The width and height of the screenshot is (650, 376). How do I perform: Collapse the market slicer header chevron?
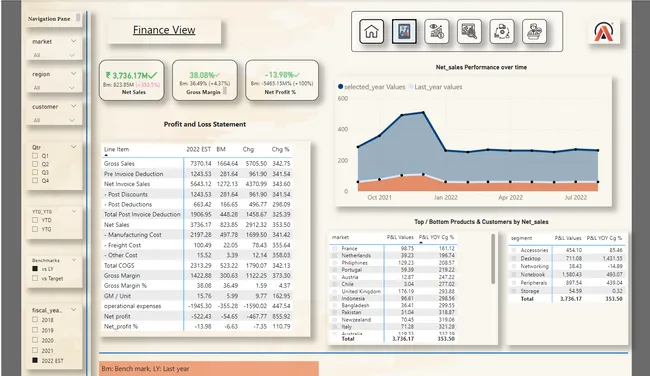pyautogui.click(x=73, y=41)
